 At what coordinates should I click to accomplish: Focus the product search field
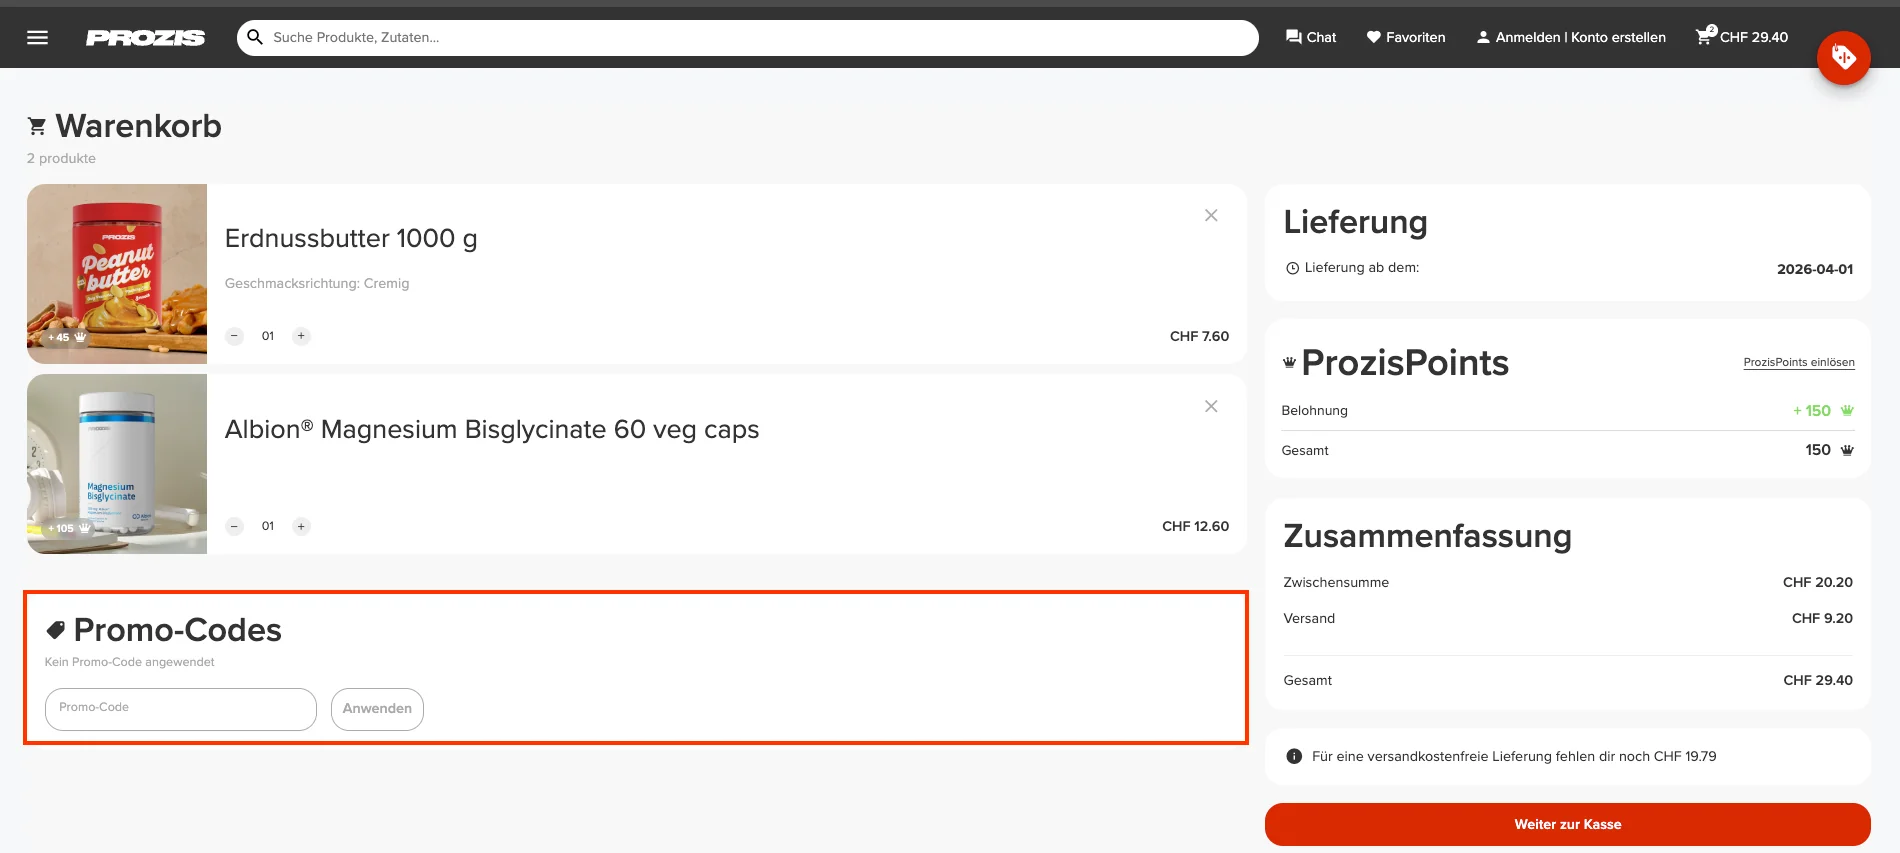747,37
